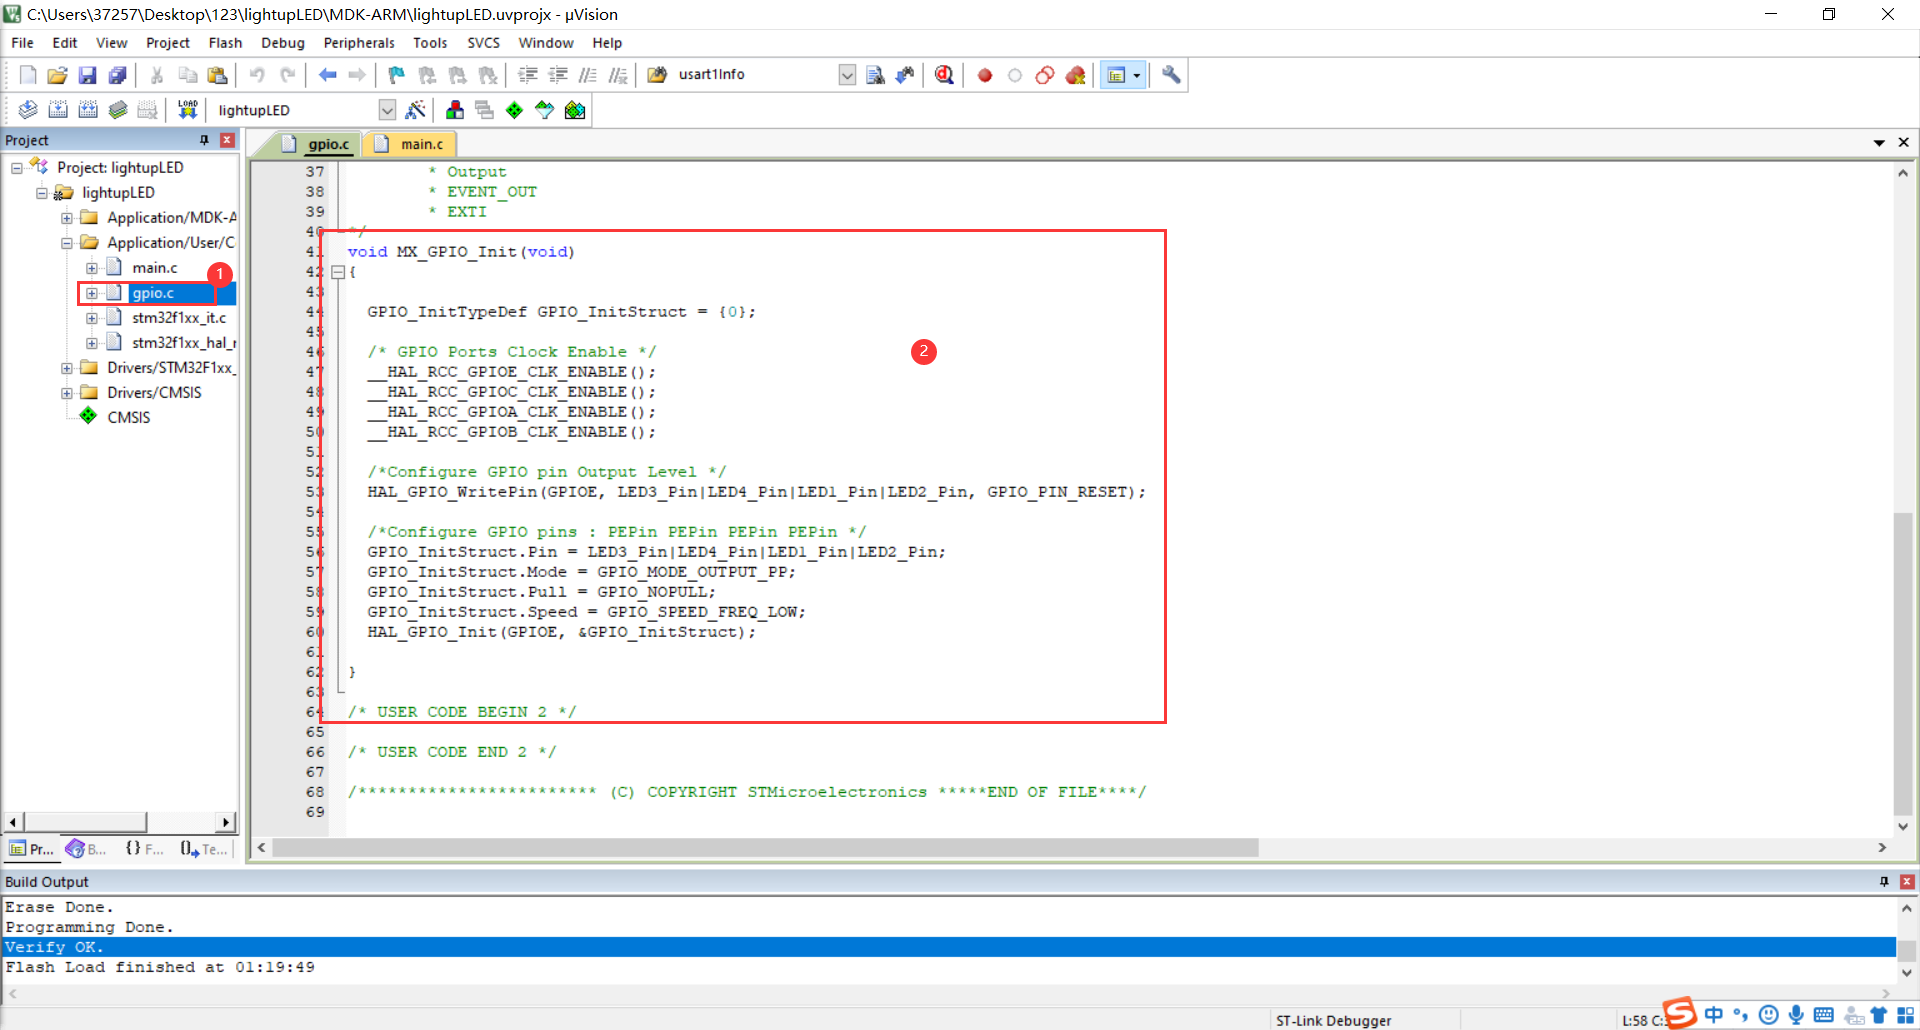Switch to the main.c editor tab

coord(411,144)
